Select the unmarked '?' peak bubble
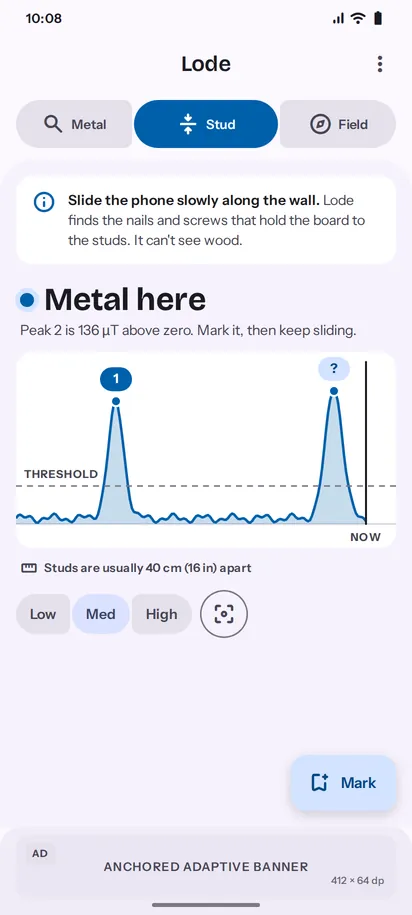Screen dimensions: 412x915 (x=334, y=368)
